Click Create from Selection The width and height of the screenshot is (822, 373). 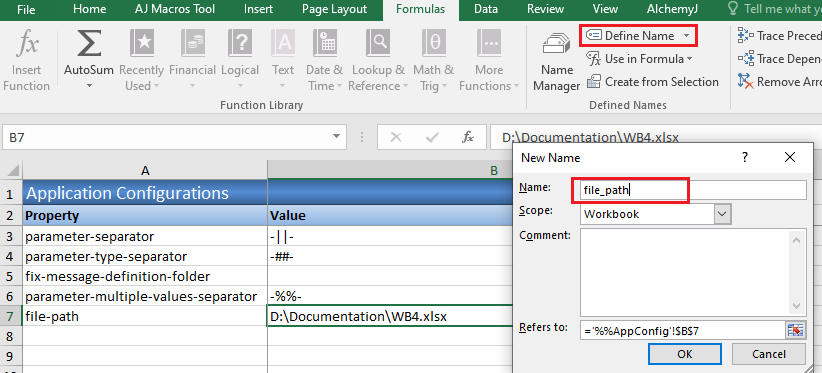pyautogui.click(x=652, y=82)
